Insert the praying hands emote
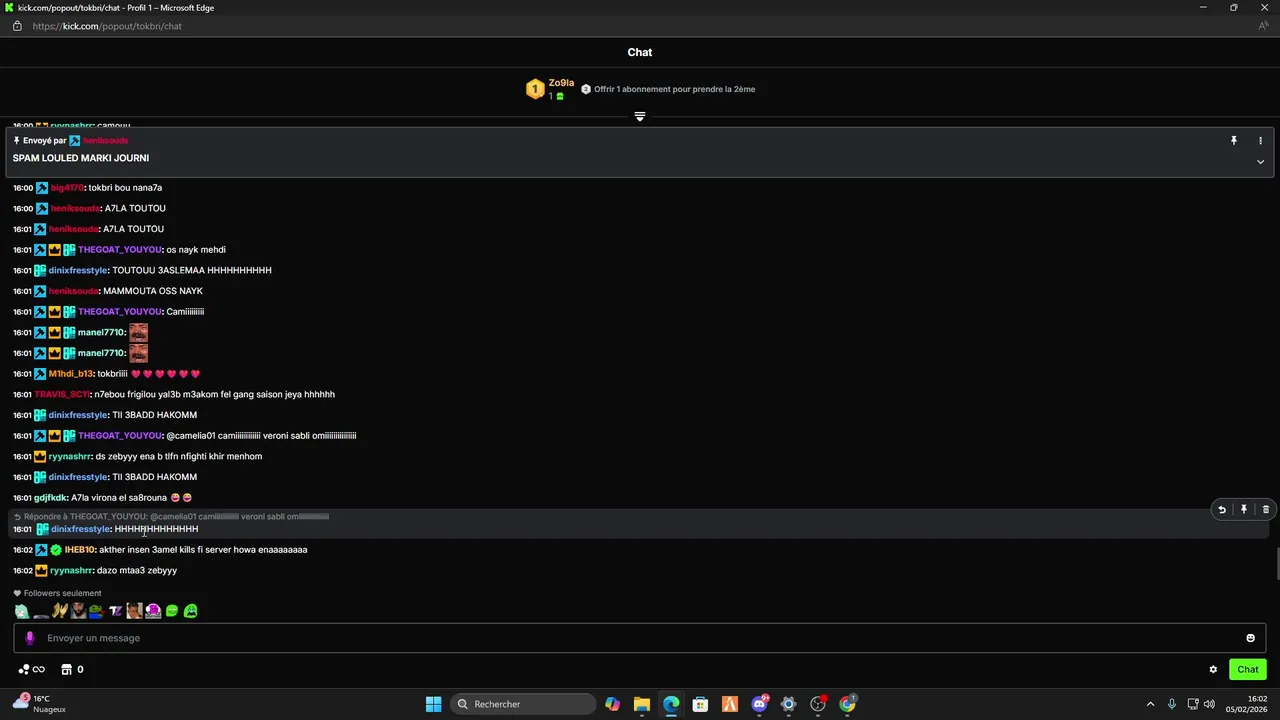Image resolution: width=1280 pixels, height=720 pixels. click(60, 611)
